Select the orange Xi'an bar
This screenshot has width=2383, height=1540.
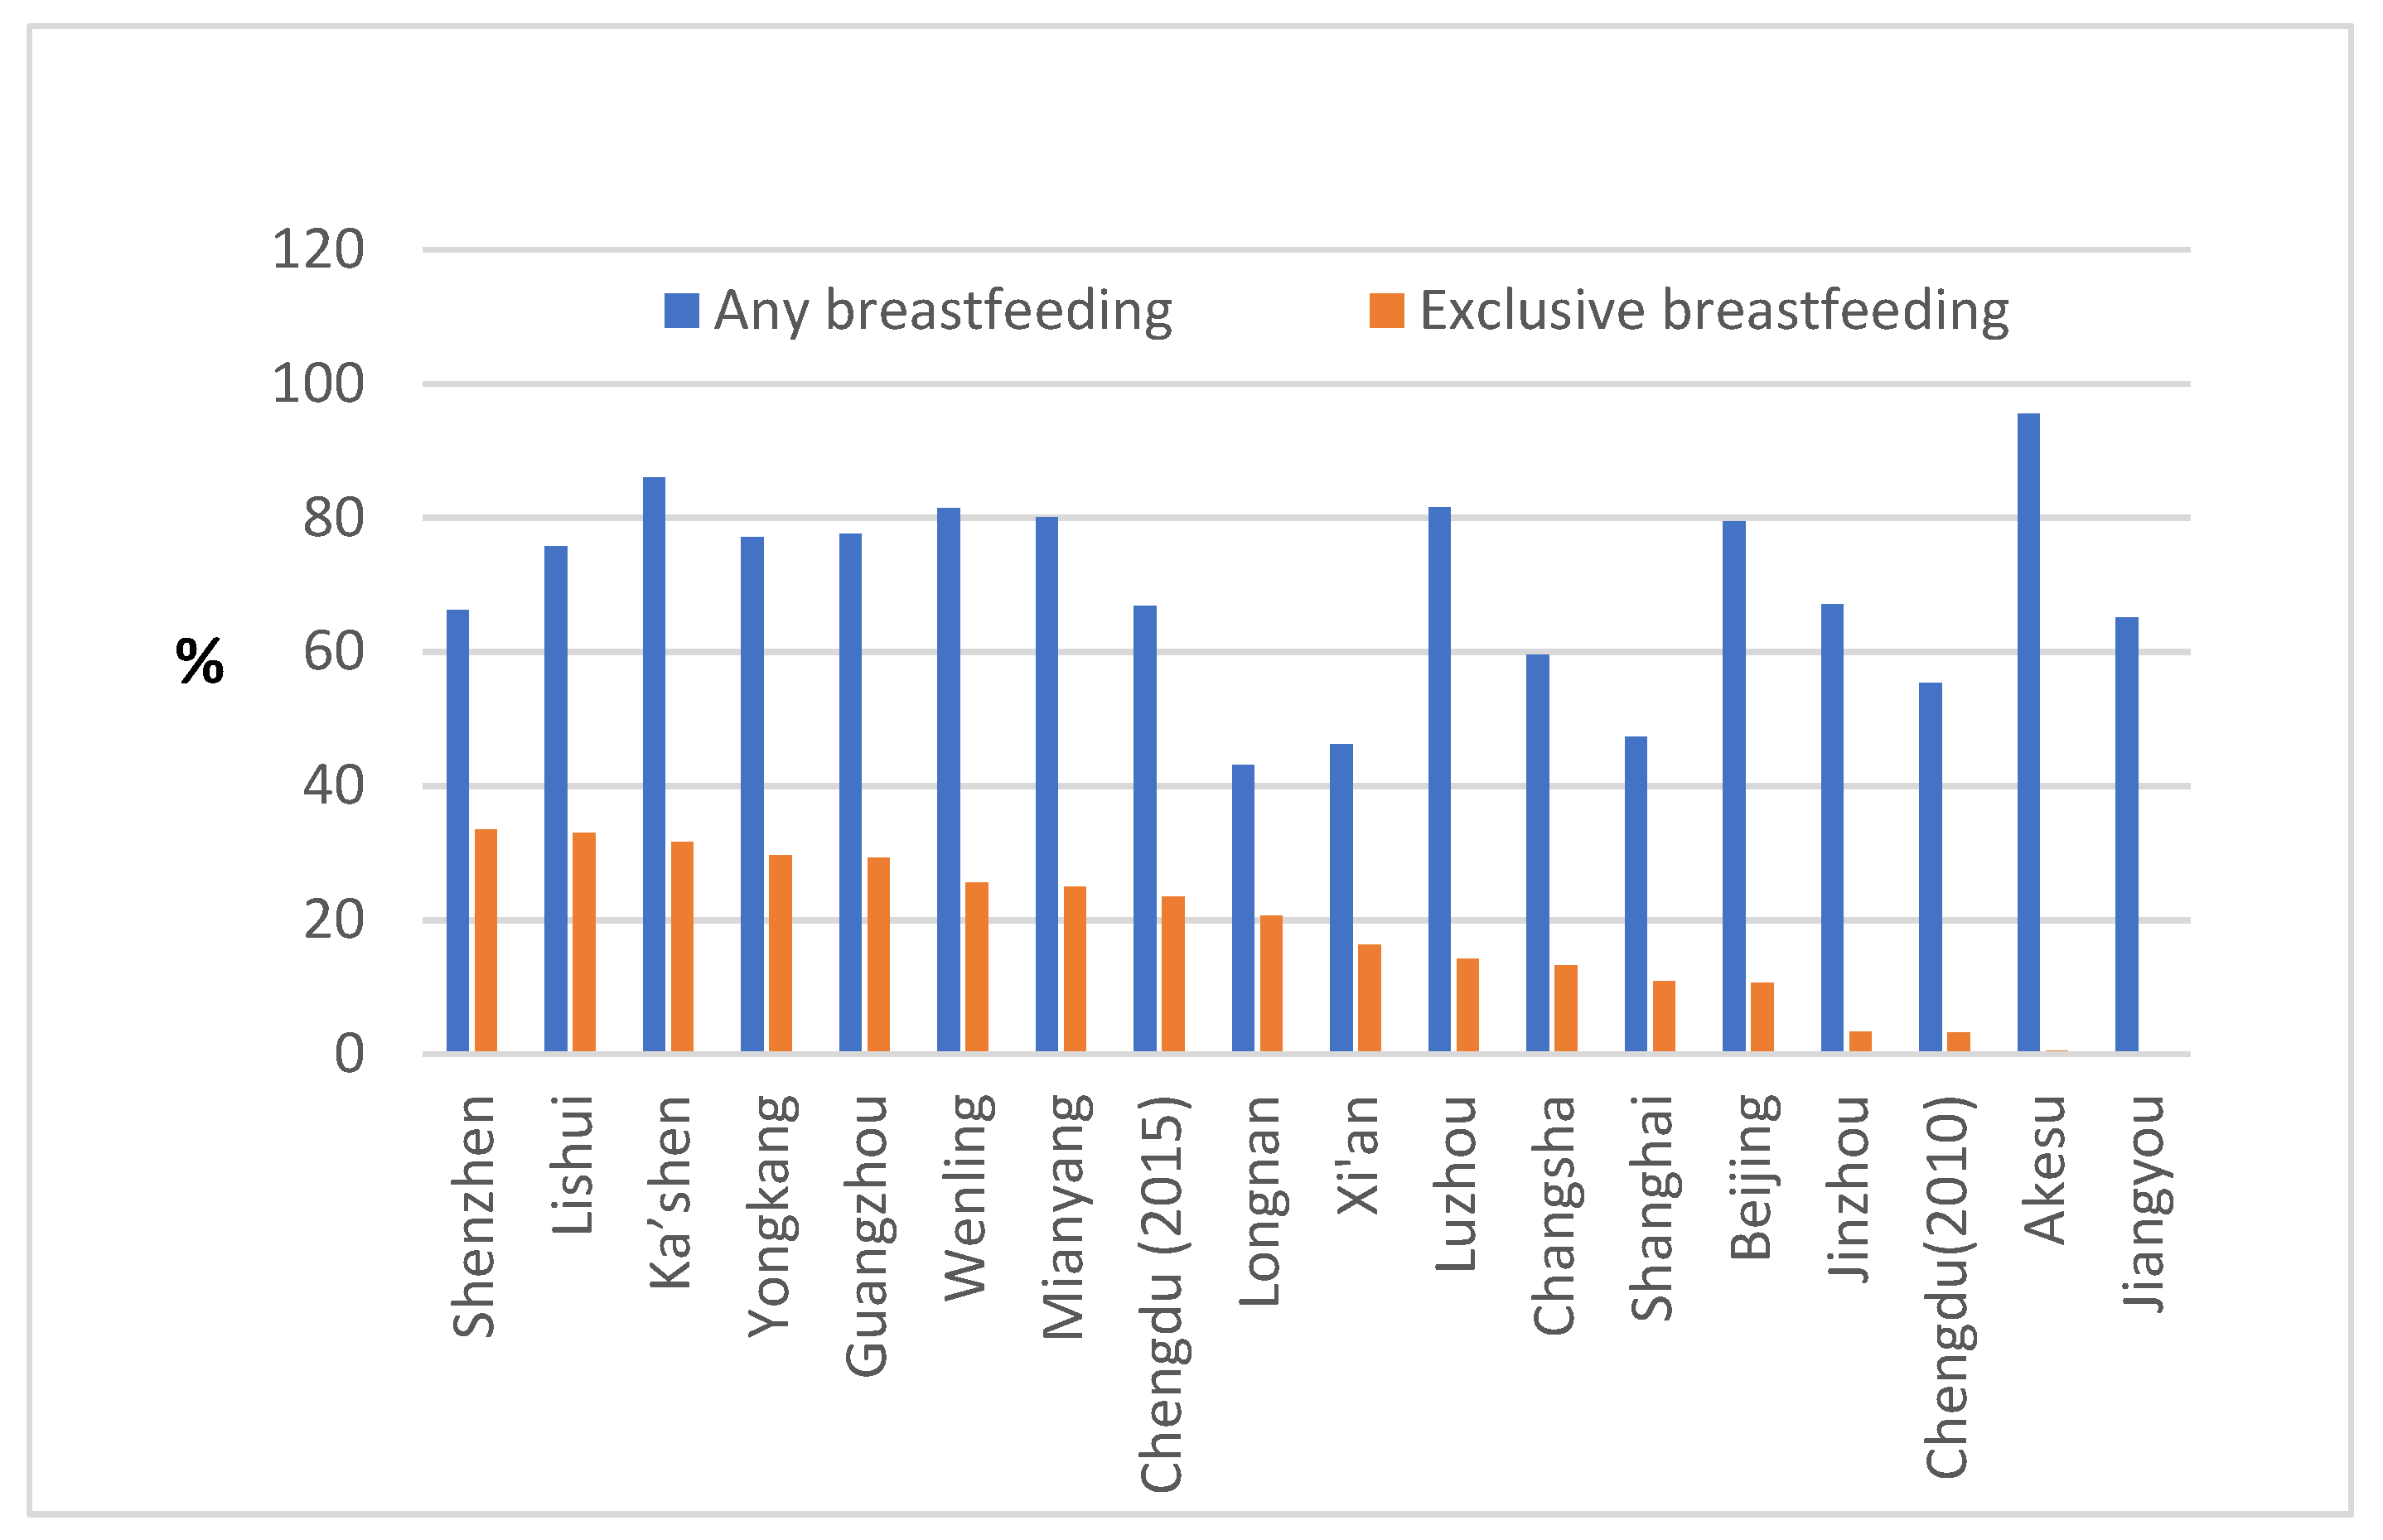[1369, 997]
